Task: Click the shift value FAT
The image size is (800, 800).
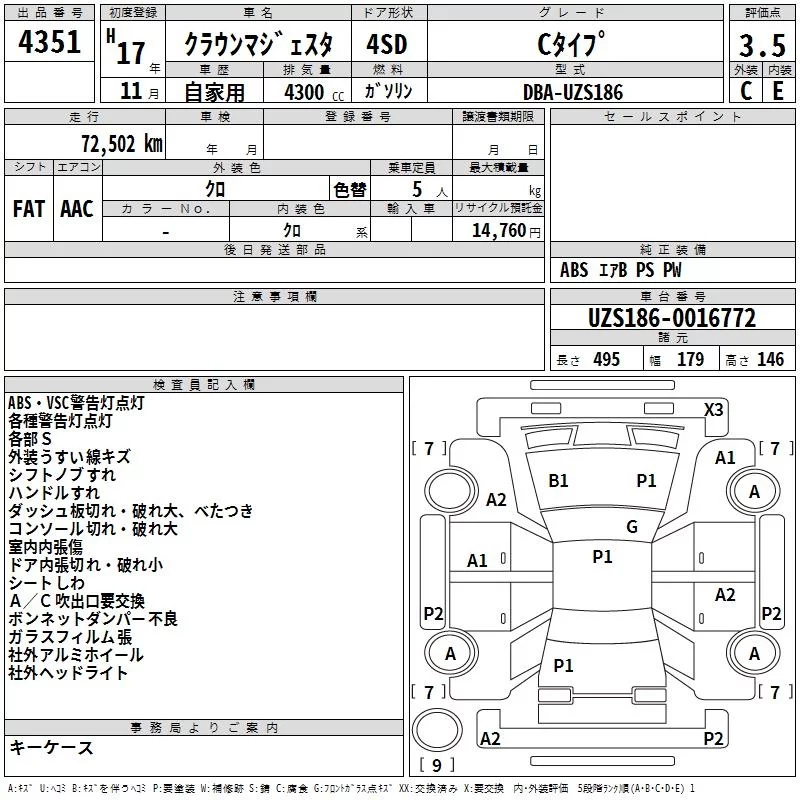Action: coord(29,209)
